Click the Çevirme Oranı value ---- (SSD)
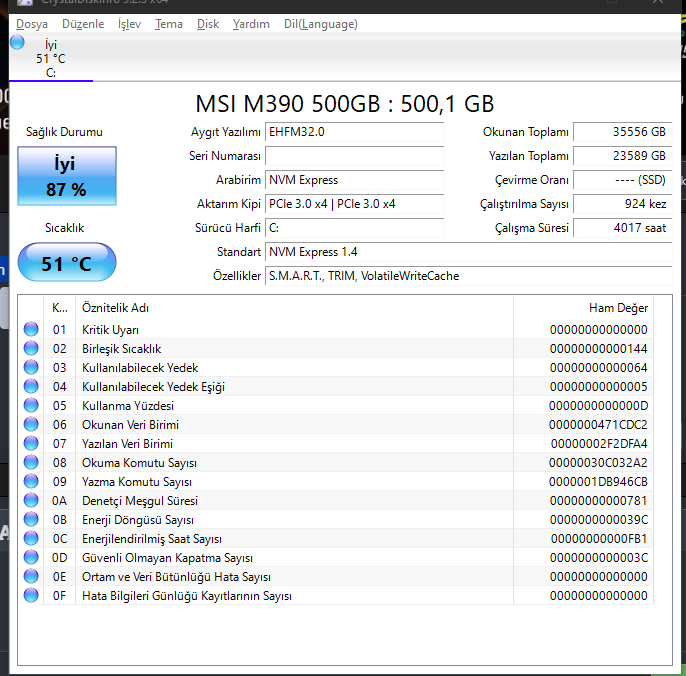The height and width of the screenshot is (676, 686). pos(623,180)
